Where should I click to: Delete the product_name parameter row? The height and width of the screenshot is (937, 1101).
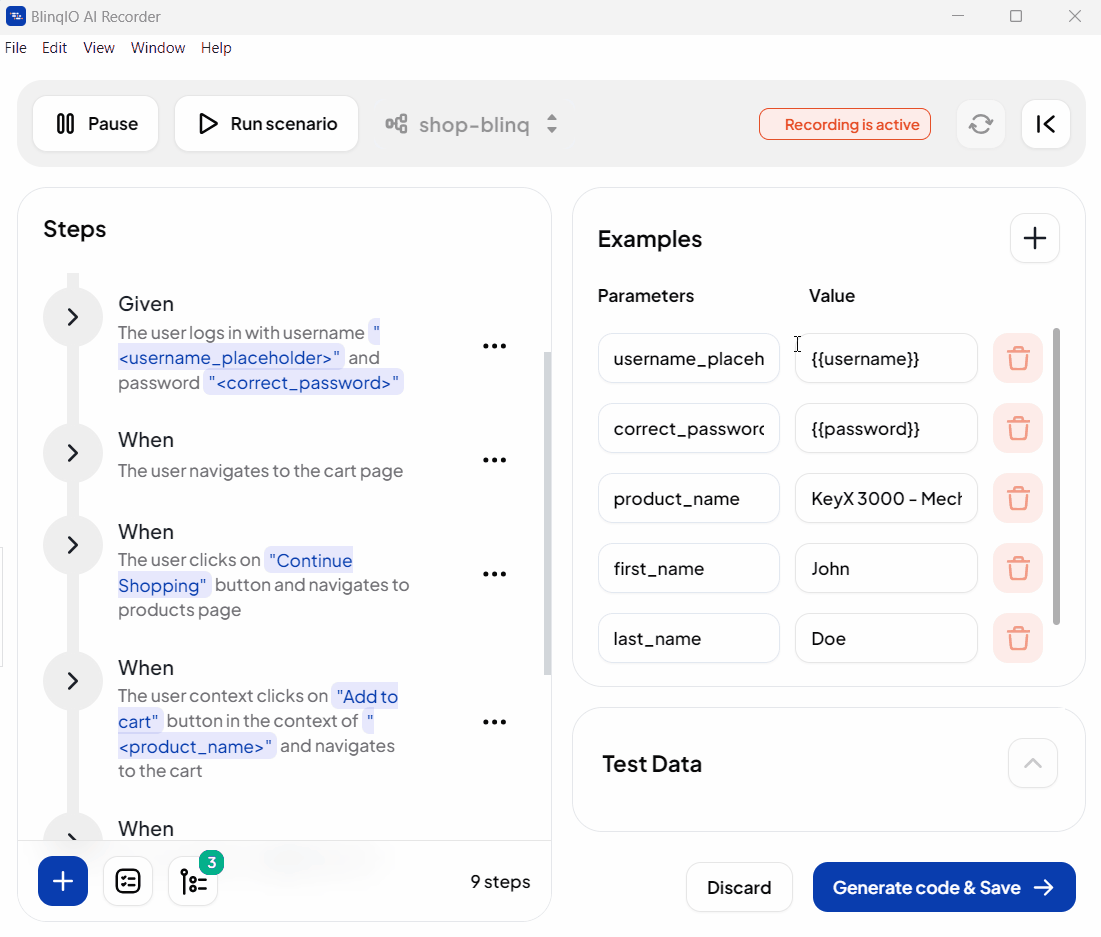[x=1017, y=499]
